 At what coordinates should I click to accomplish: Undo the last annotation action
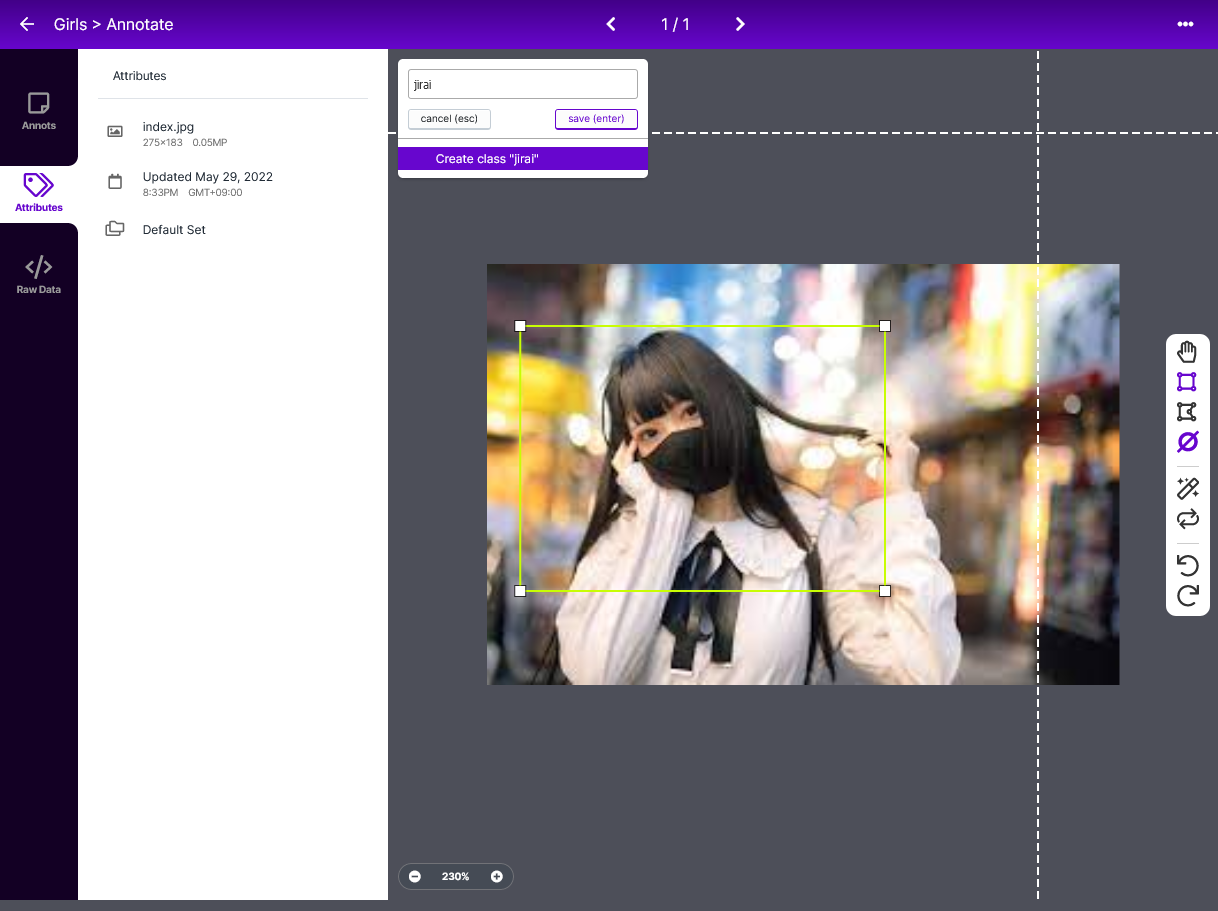point(1187,566)
